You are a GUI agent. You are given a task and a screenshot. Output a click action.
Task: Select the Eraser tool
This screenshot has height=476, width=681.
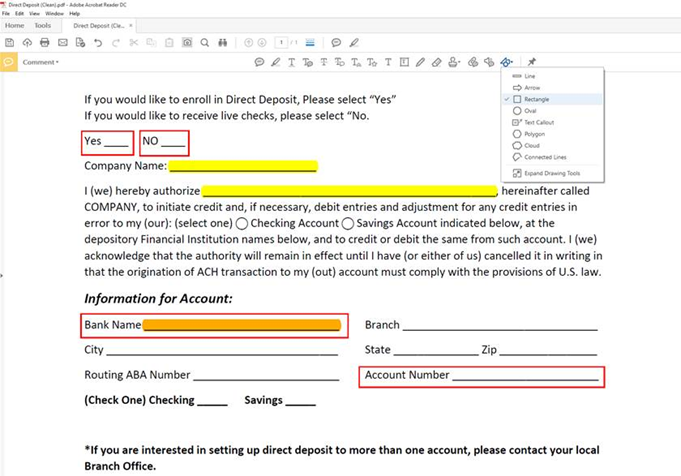point(436,62)
